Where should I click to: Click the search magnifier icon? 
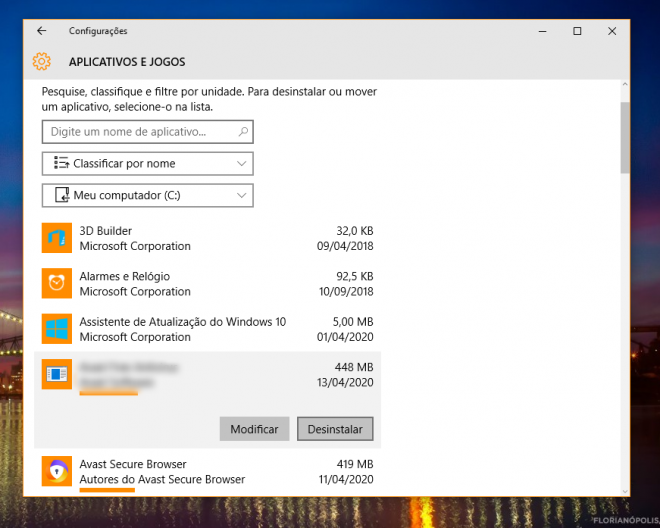click(243, 132)
